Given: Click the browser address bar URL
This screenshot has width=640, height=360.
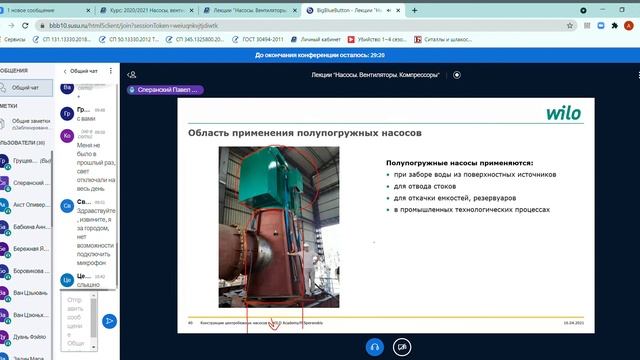Looking at the screenshot, I should click(133, 26).
